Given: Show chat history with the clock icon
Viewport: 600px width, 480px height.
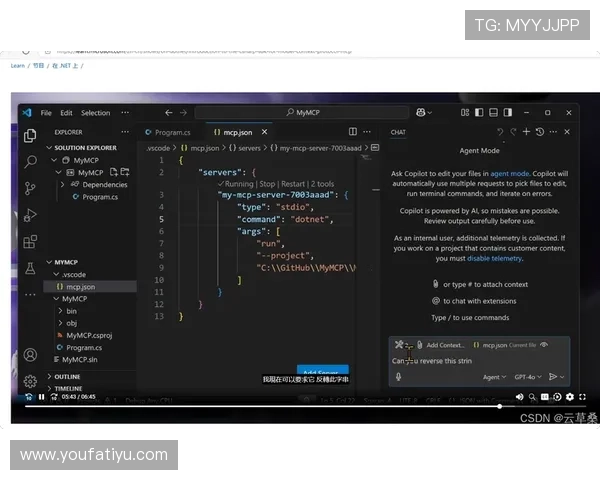Looking at the screenshot, I should (x=540, y=132).
